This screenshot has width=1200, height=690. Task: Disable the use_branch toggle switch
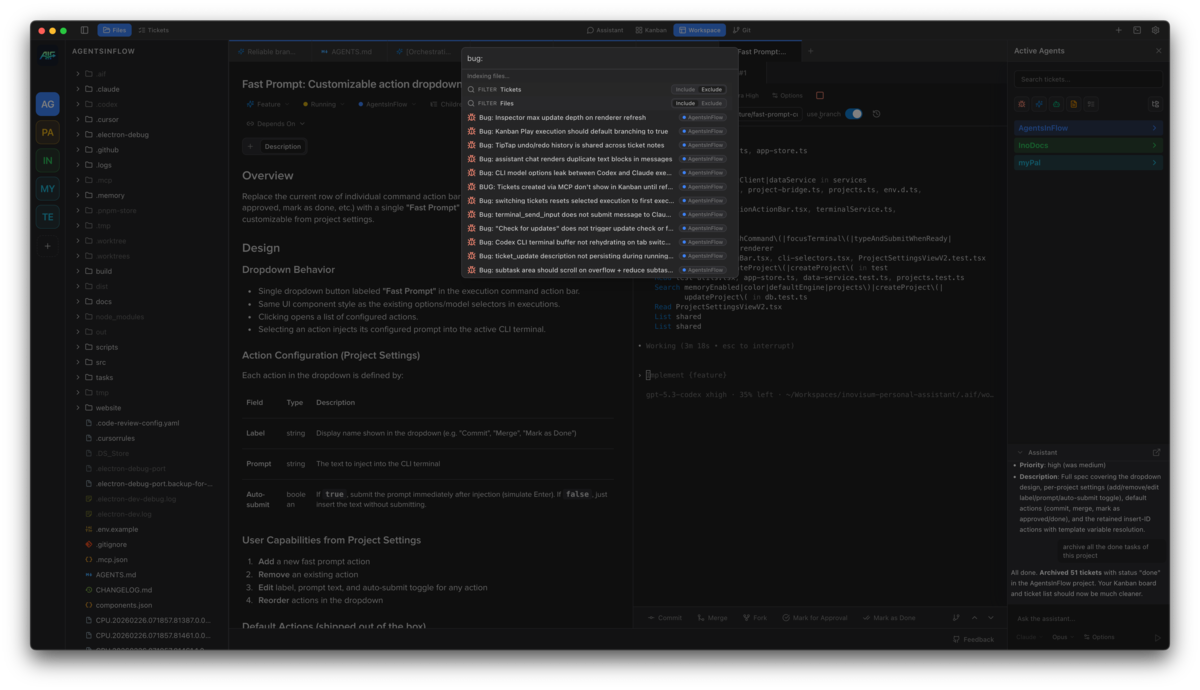click(852, 114)
